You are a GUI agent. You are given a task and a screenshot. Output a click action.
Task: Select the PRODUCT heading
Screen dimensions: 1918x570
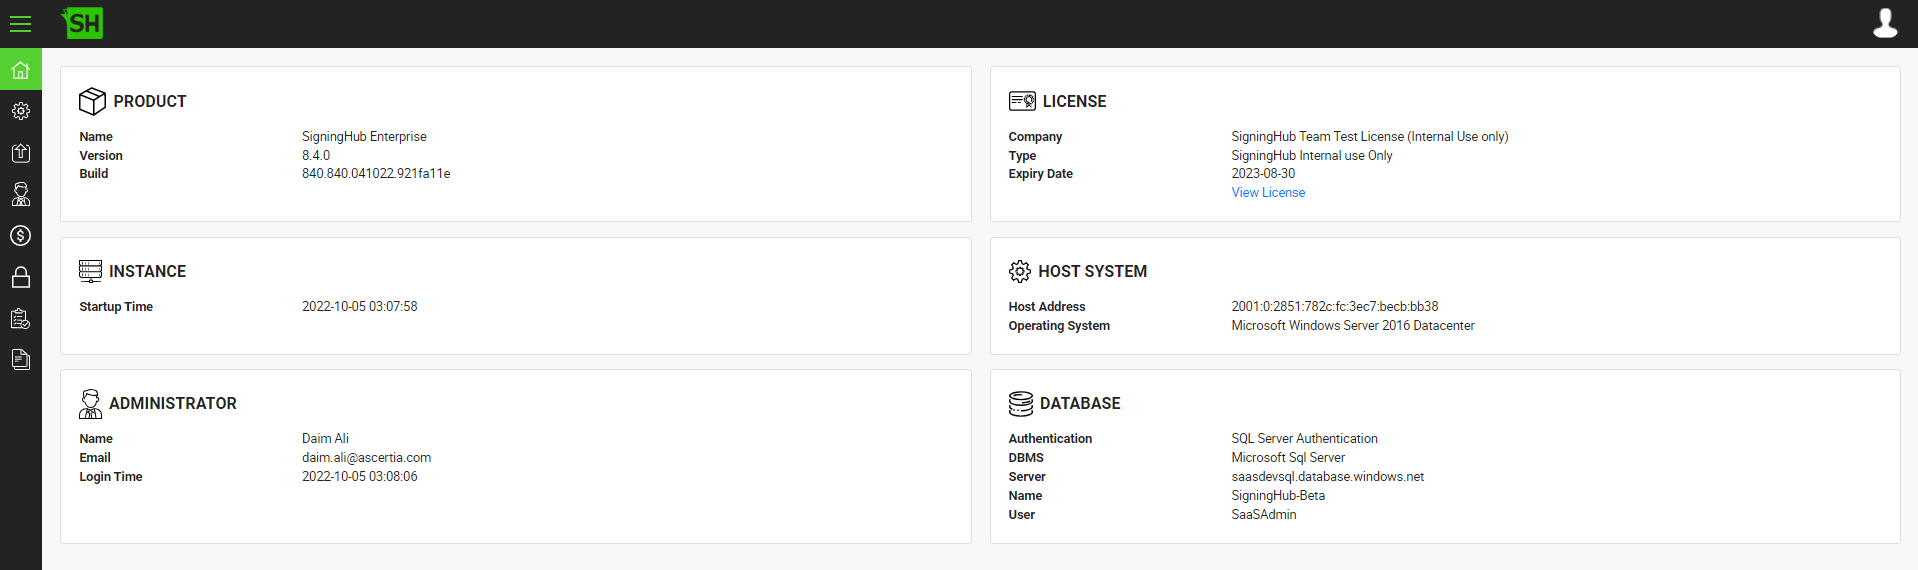coord(150,101)
